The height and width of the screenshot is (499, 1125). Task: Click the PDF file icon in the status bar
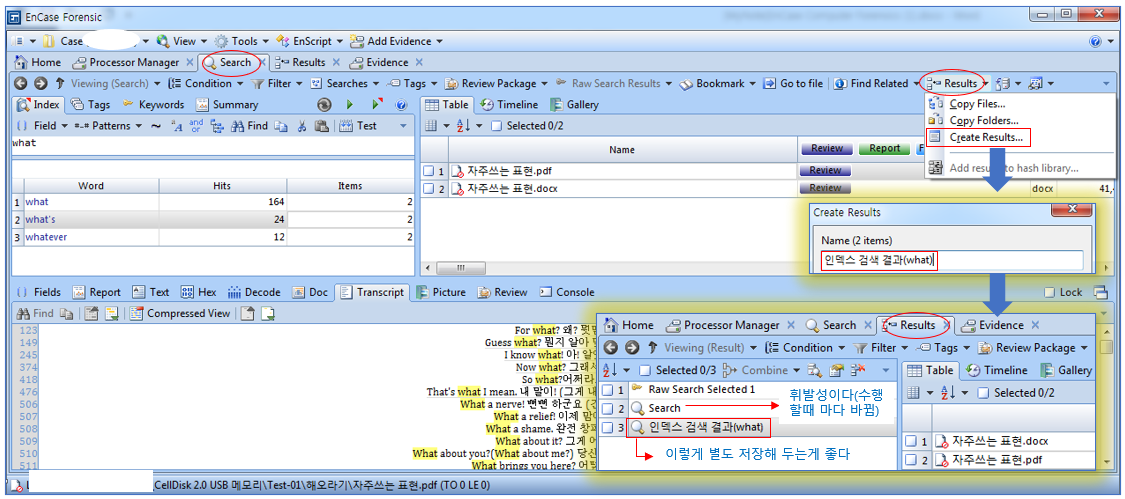click(x=16, y=485)
